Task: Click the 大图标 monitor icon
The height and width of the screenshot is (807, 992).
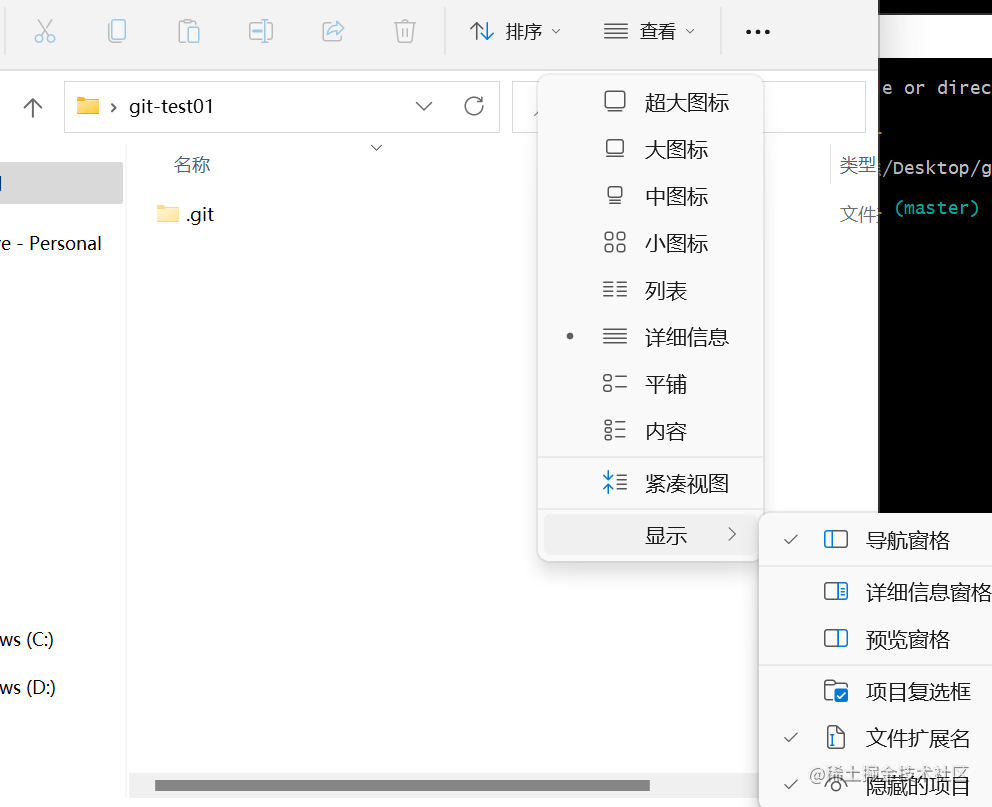Action: click(615, 149)
